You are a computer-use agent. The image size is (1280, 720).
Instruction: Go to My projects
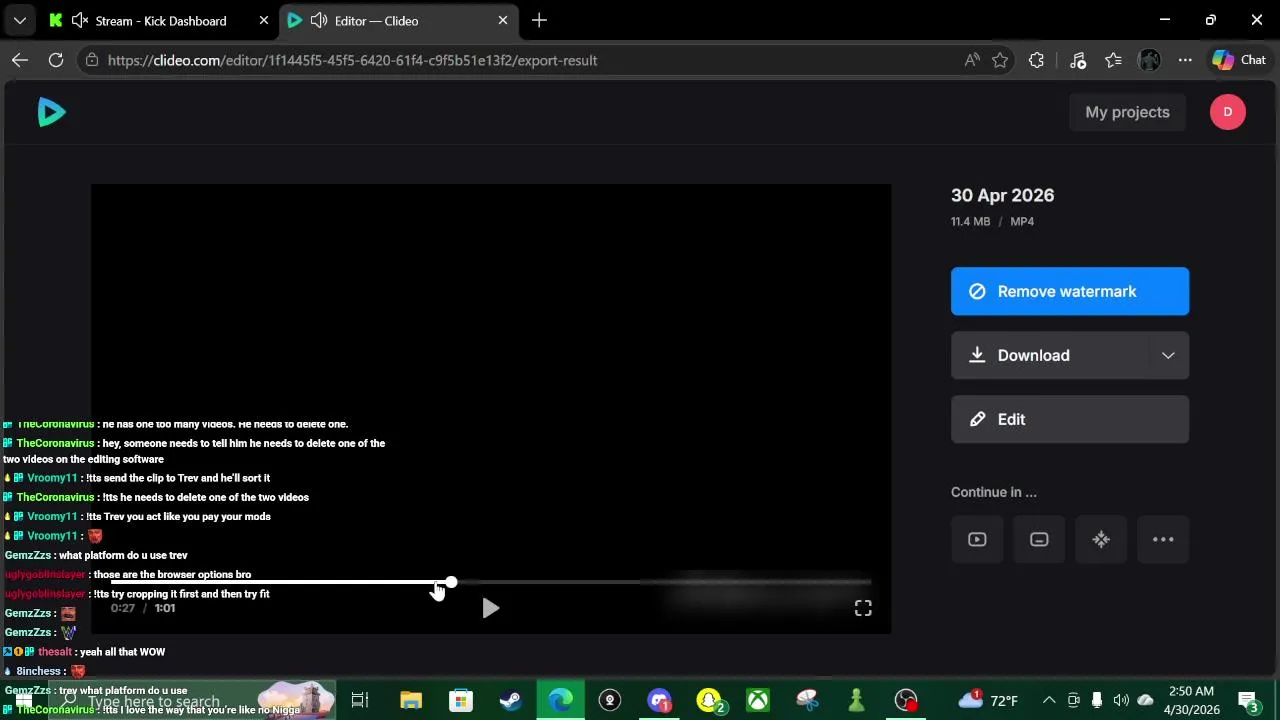coord(1127,112)
